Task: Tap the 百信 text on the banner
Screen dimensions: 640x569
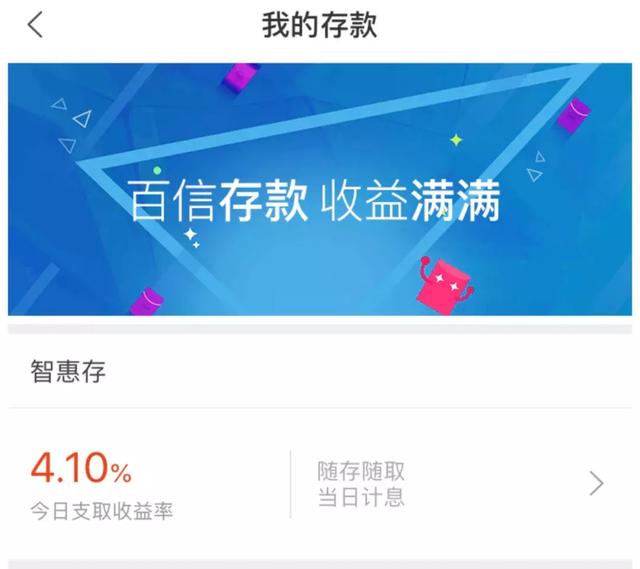Action: click(x=172, y=201)
